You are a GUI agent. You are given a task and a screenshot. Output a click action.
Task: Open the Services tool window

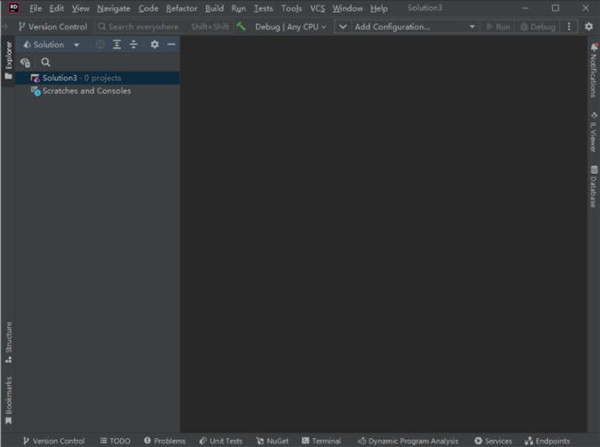tap(493, 441)
